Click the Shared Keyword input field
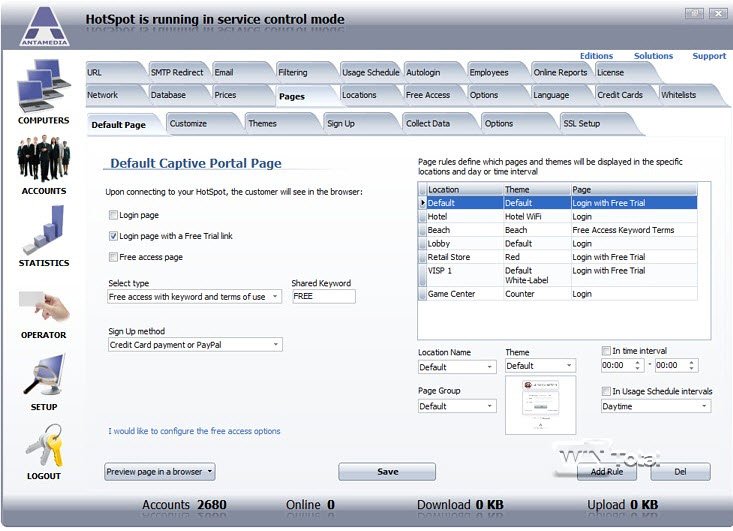Screen dimensions: 733x531 click(323, 297)
